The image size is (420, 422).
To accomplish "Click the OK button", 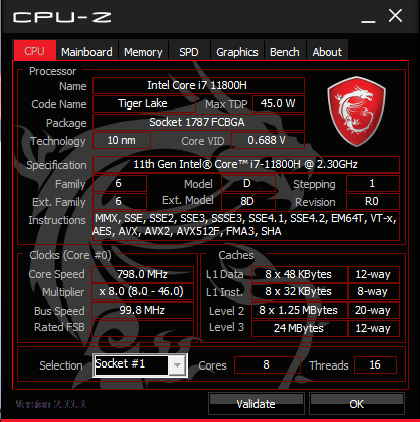I will point(357,404).
